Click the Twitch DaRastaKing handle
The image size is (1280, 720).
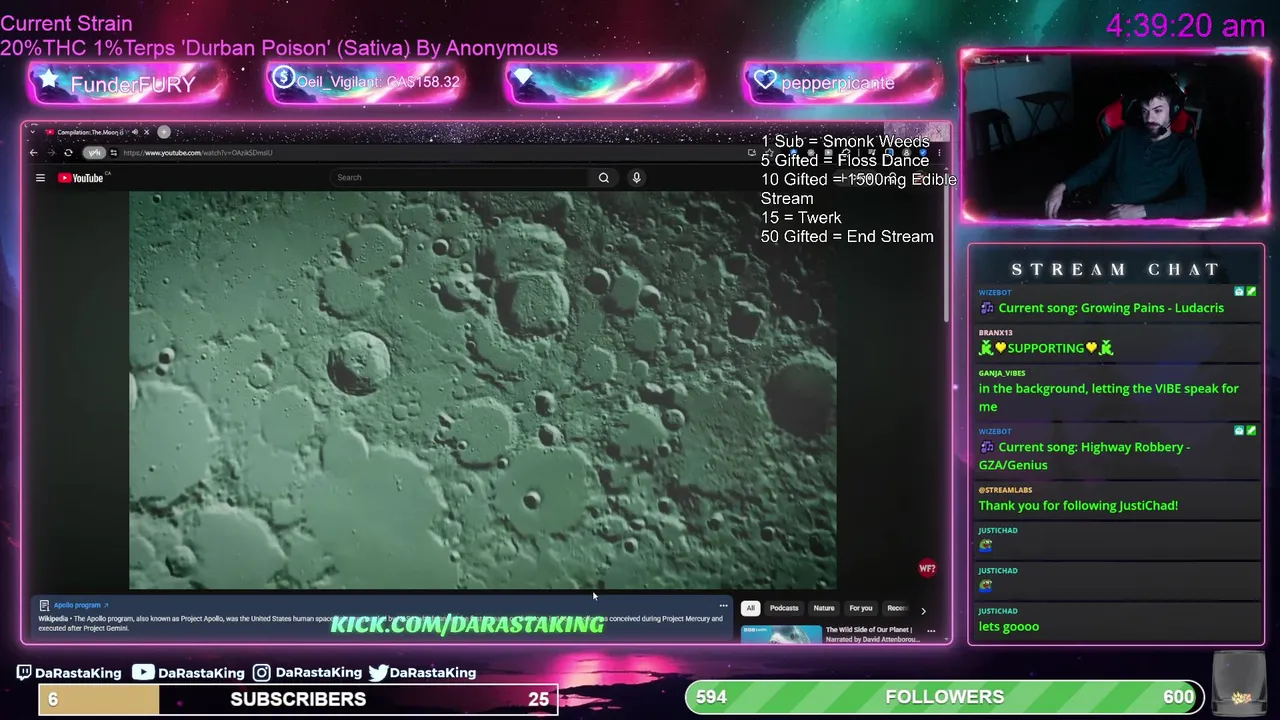(x=69, y=673)
